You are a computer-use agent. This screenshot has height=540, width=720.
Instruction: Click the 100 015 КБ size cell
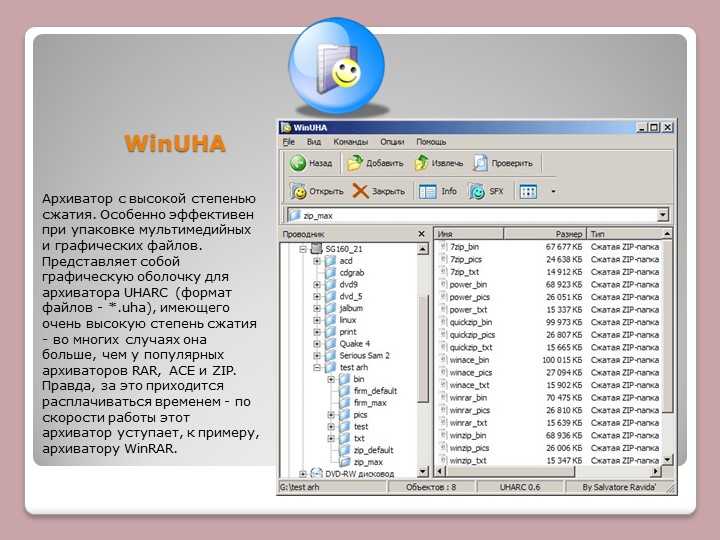562,360
